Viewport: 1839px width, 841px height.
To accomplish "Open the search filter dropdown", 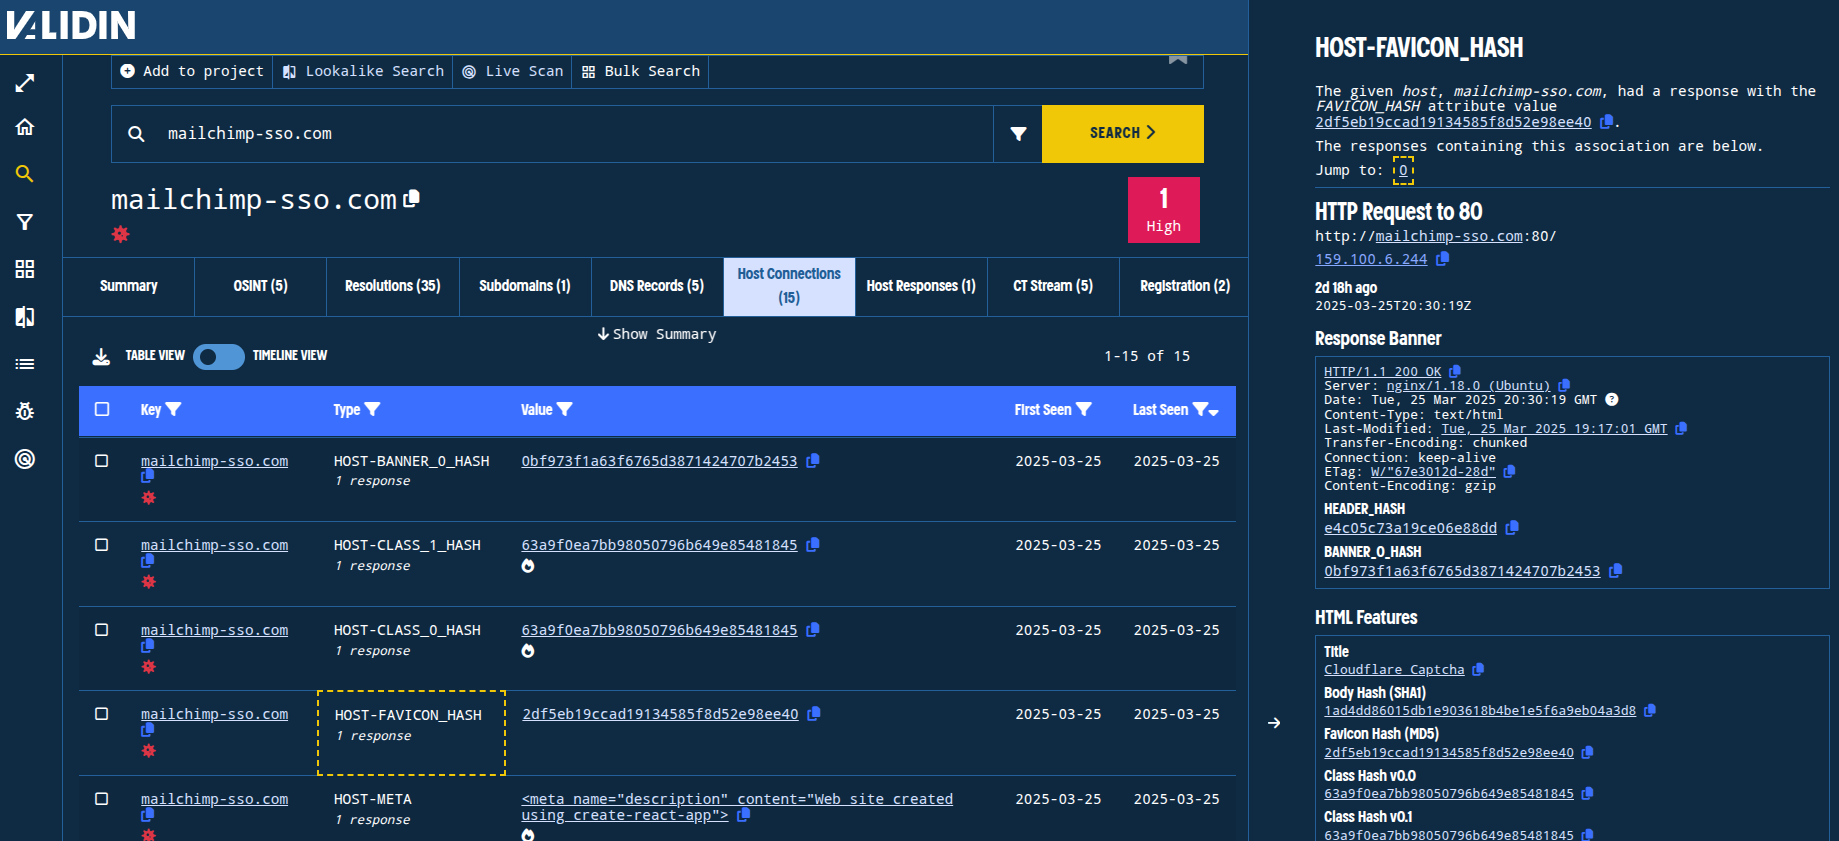I will click(x=1018, y=134).
